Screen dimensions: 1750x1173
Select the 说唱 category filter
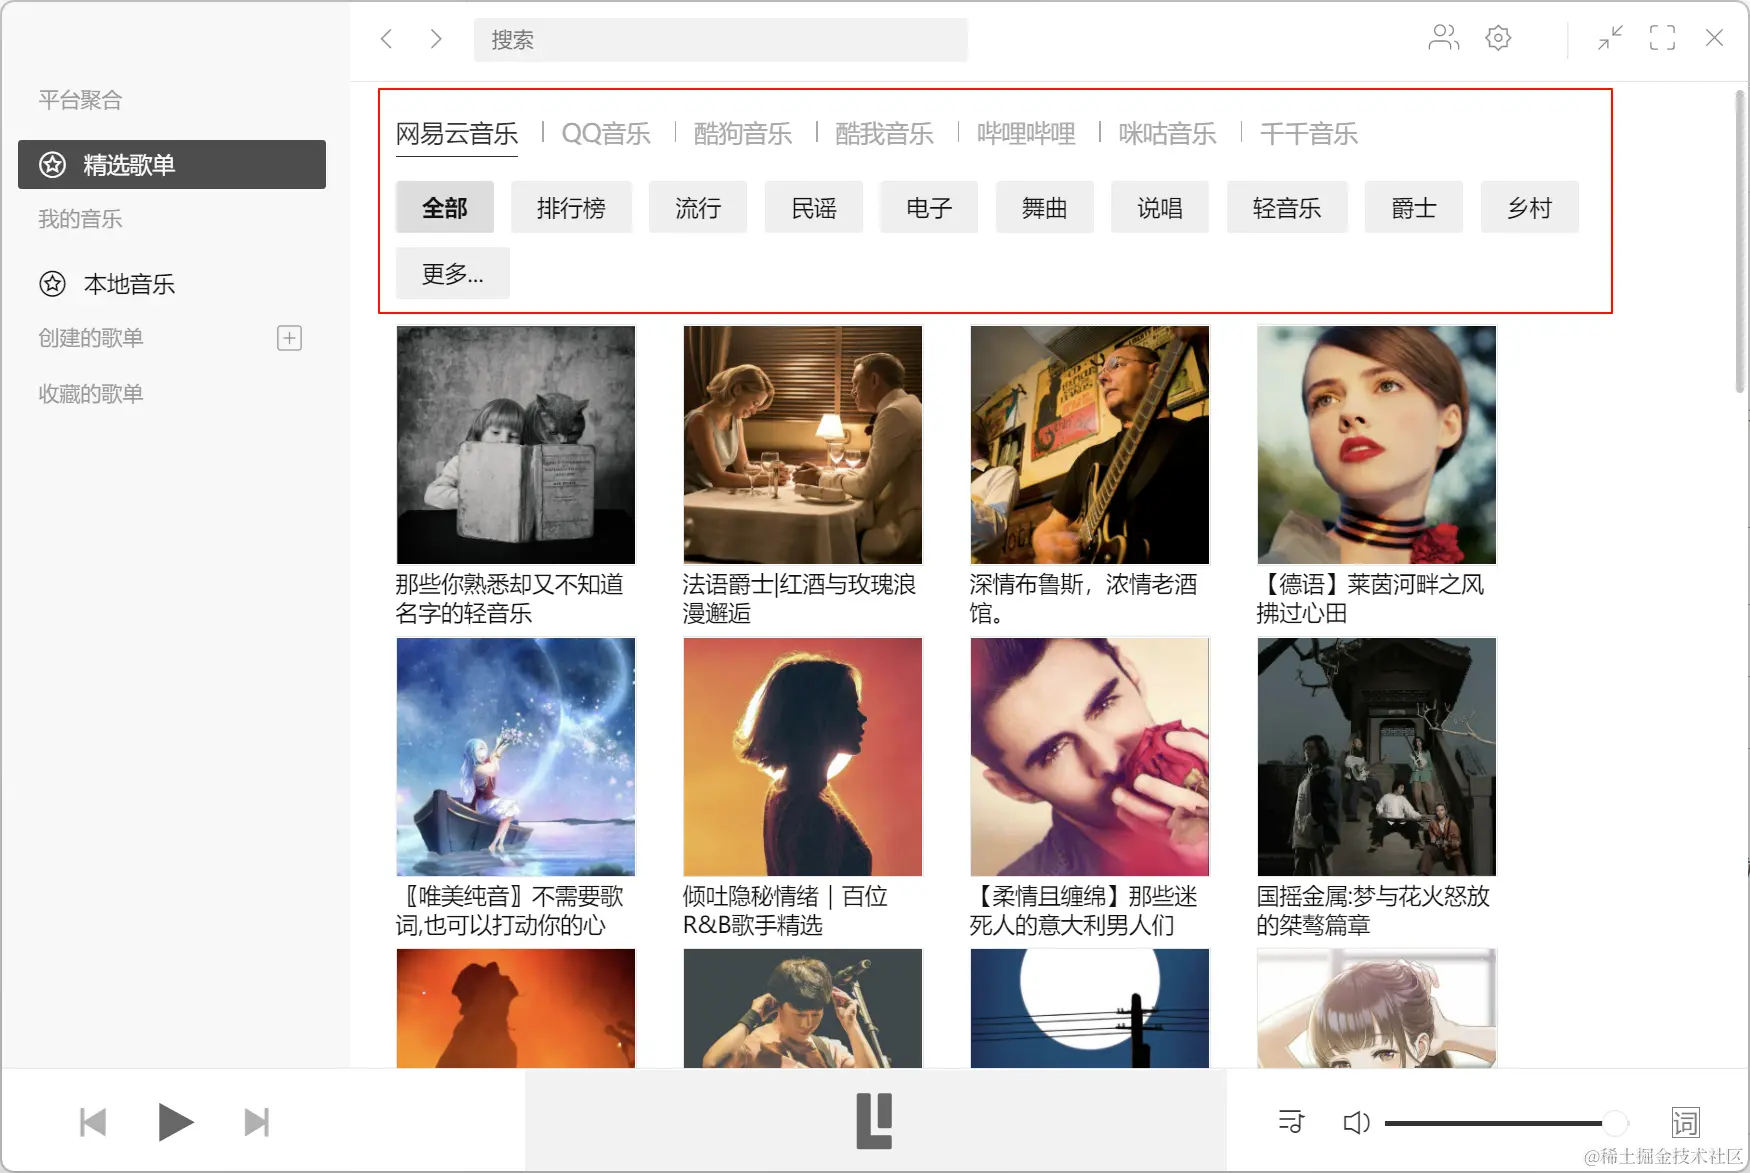[x=1160, y=207]
